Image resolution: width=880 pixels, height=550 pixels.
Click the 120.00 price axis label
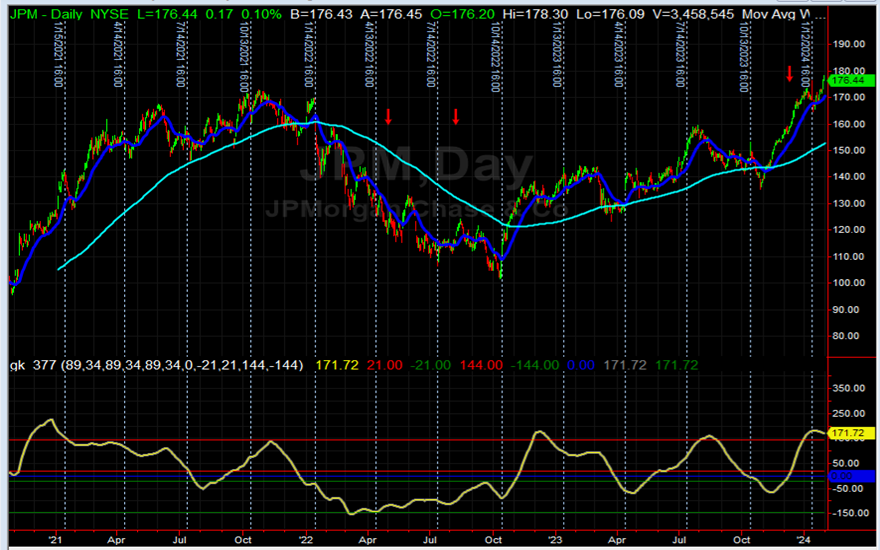tap(849, 230)
